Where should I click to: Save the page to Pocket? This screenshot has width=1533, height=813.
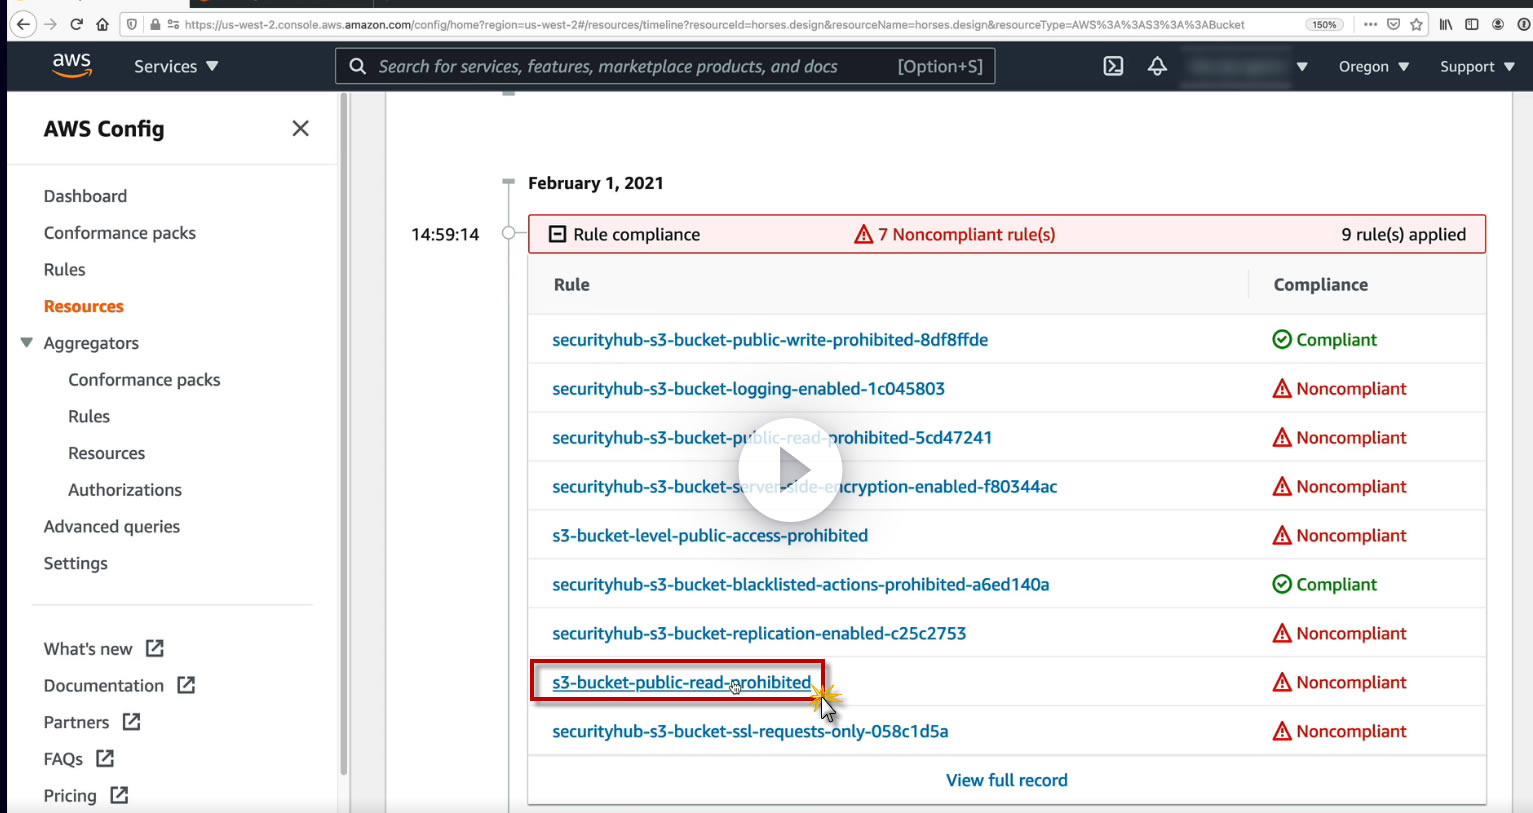click(1393, 24)
